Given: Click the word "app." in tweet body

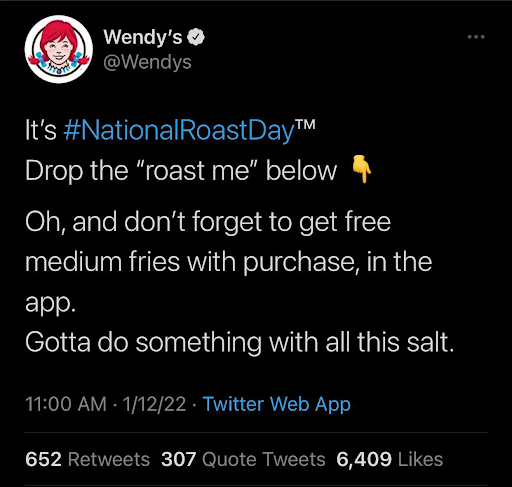Looking at the screenshot, I should coord(50,302).
